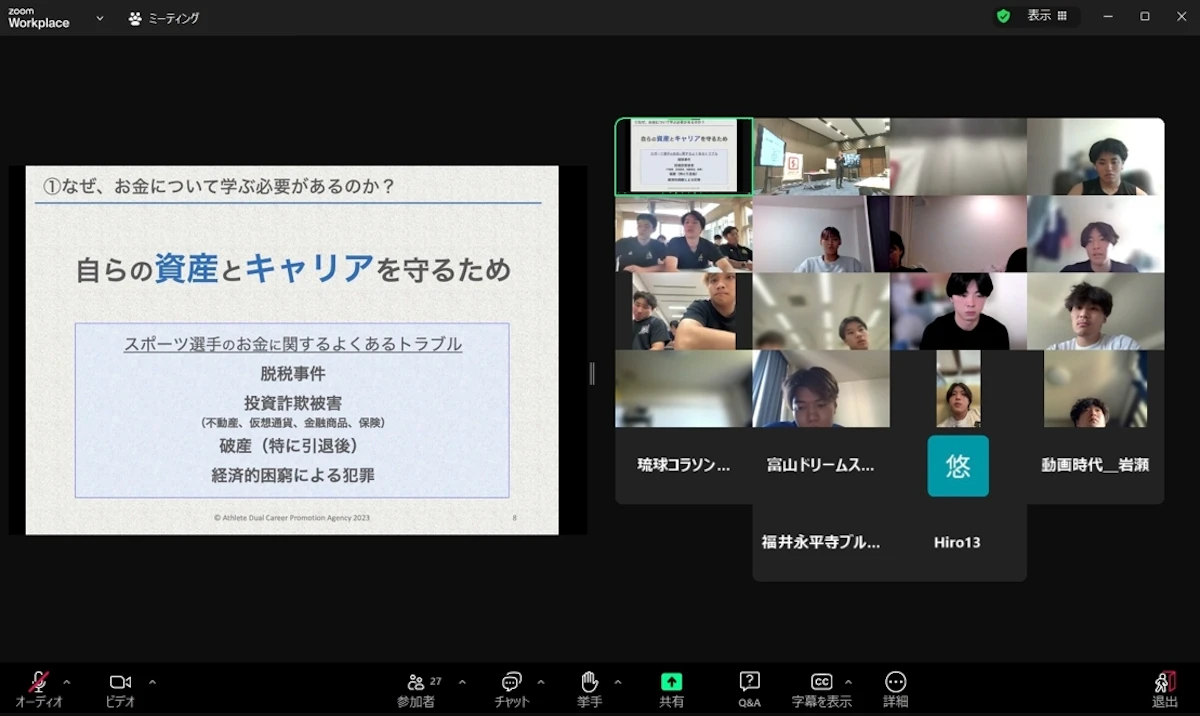
Task: Click the green encryption shield icon
Action: click(x=1003, y=16)
